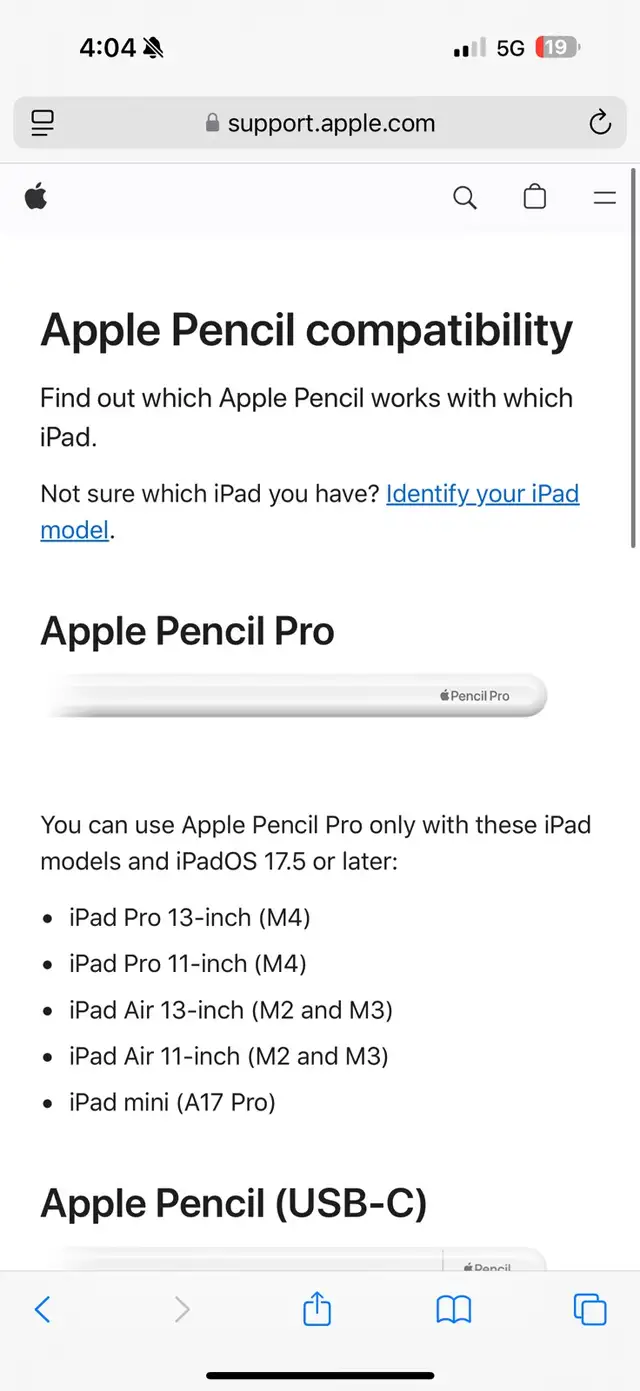Tap the Apple Pencil Pro heading

pos(187,631)
